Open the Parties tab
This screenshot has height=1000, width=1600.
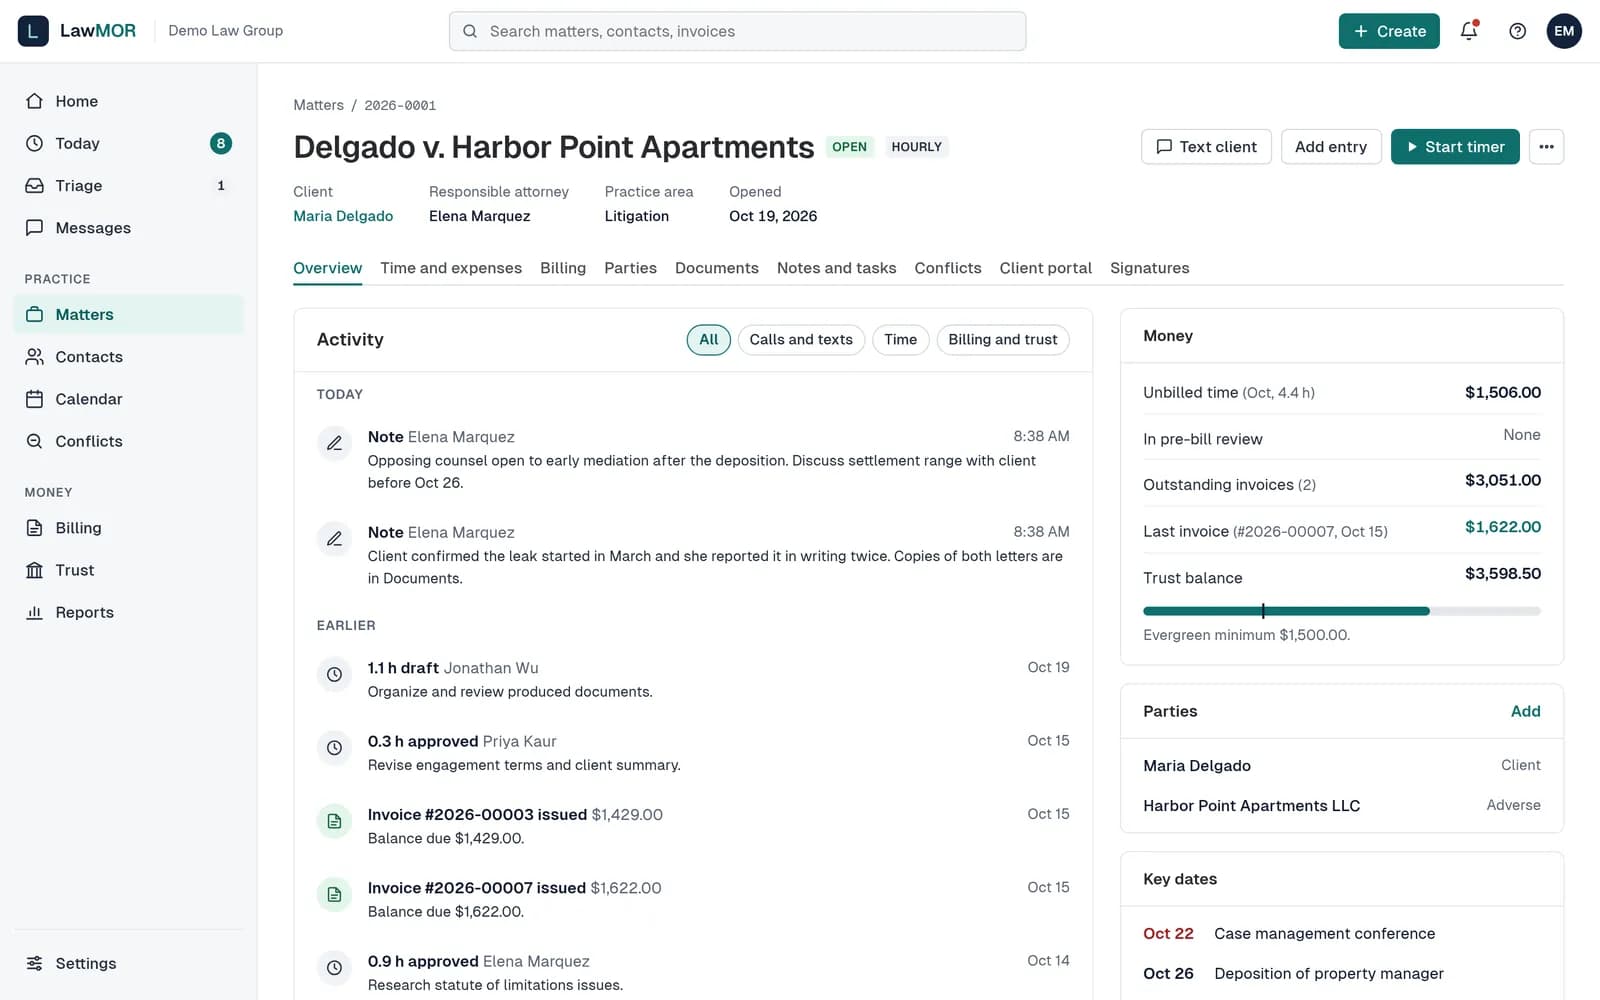(630, 268)
